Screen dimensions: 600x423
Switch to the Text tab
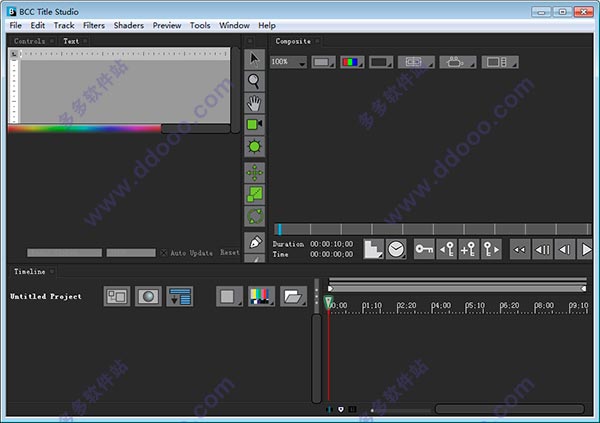tap(71, 41)
